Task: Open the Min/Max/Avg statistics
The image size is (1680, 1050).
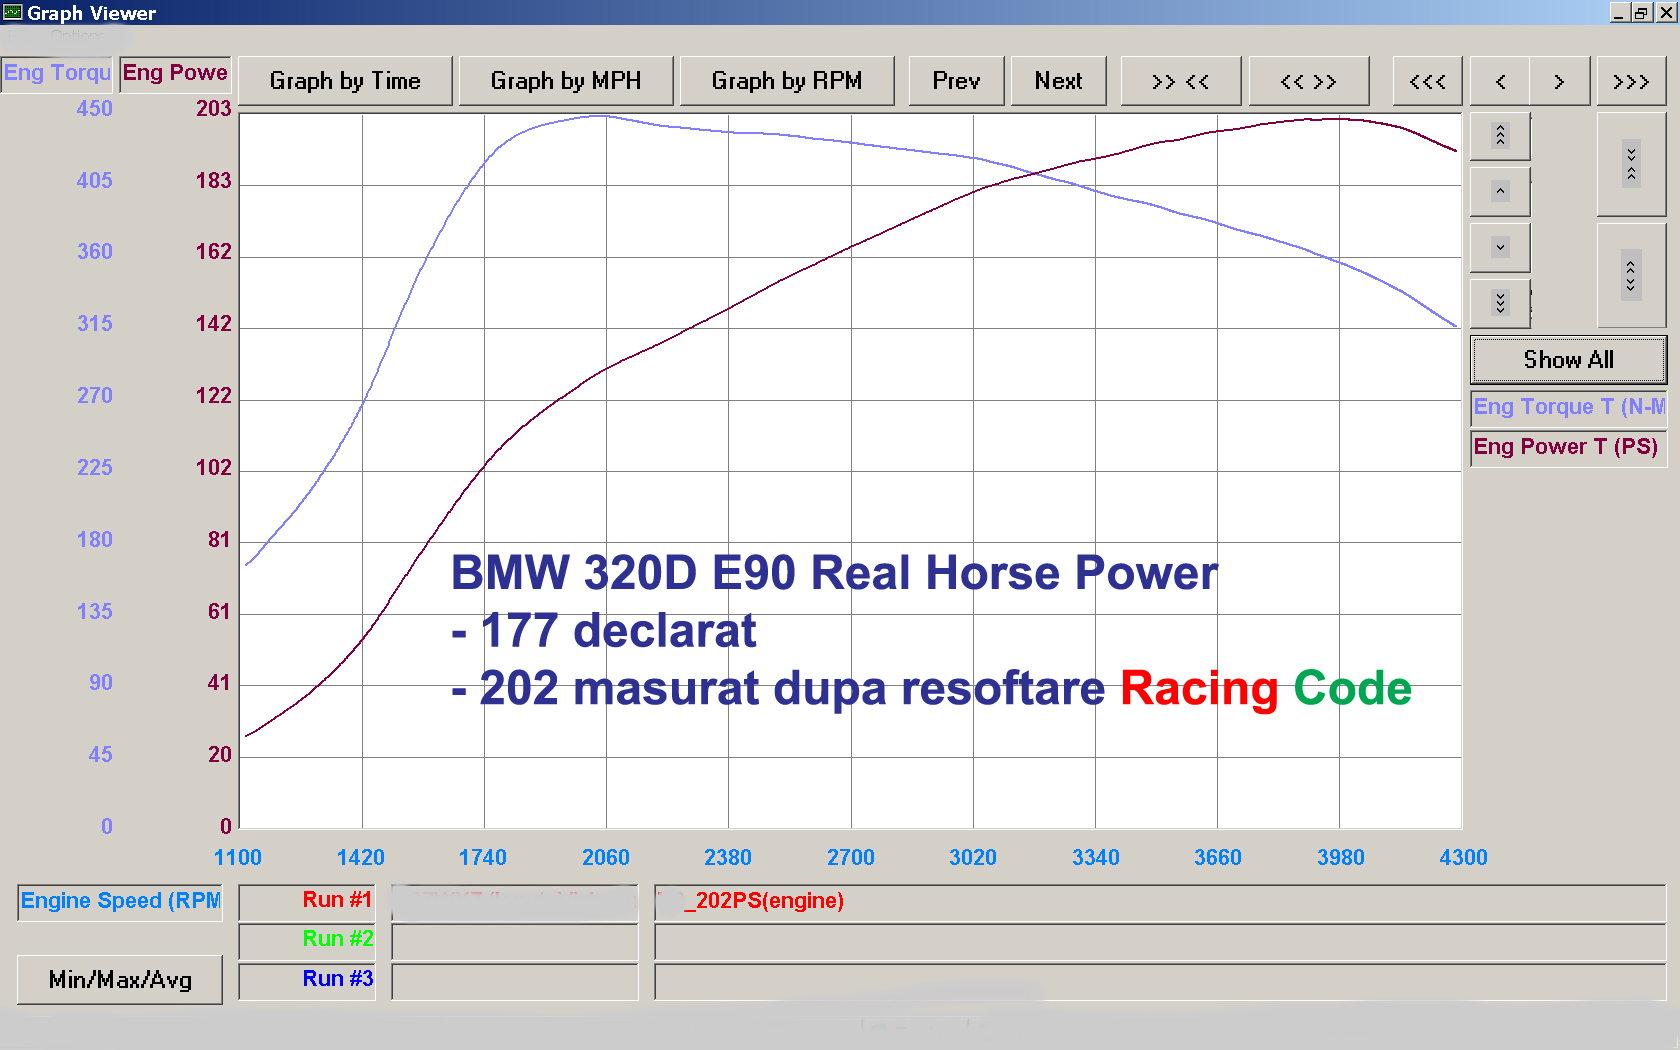Action: (120, 980)
